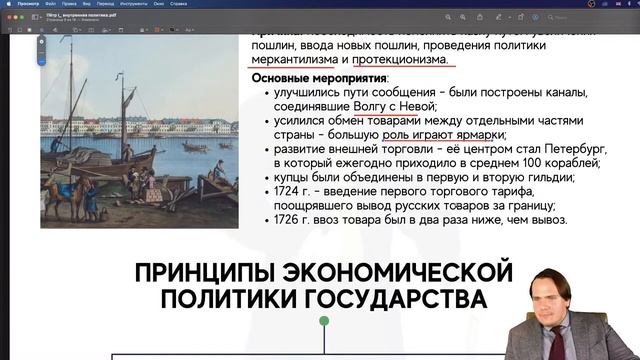Select the highlight pen tool
The image size is (640, 360).
(498, 17)
